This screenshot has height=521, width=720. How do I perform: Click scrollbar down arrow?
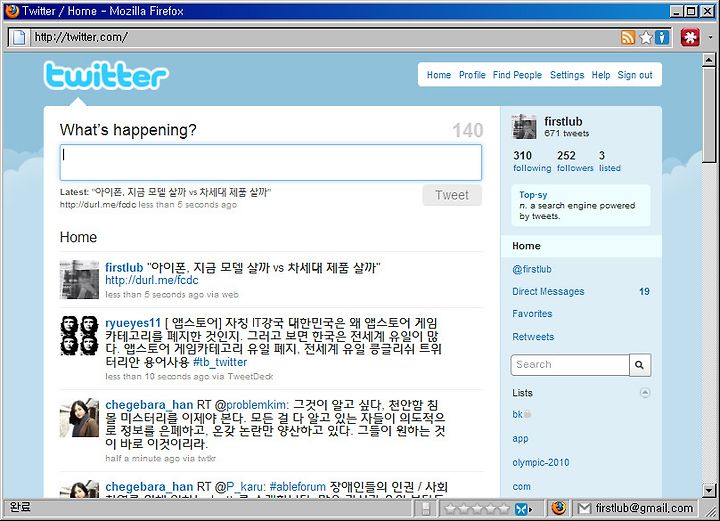[x=709, y=491]
